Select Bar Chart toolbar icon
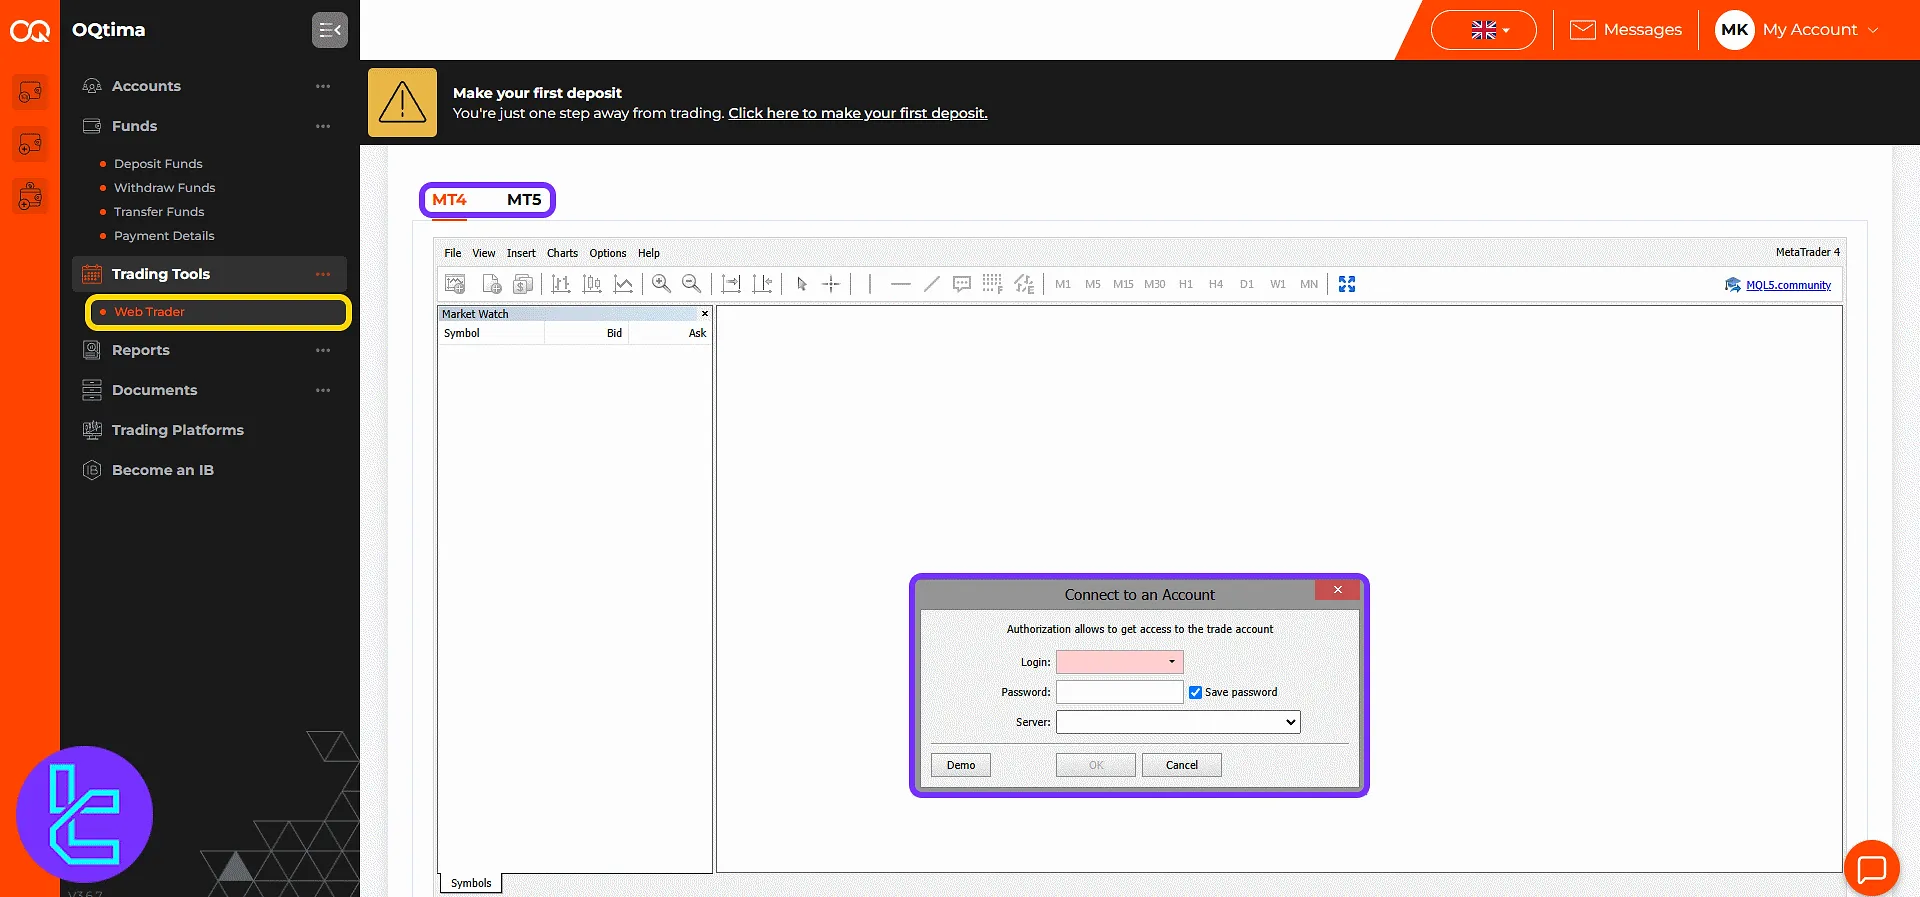Image resolution: width=1920 pixels, height=897 pixels. point(561,284)
